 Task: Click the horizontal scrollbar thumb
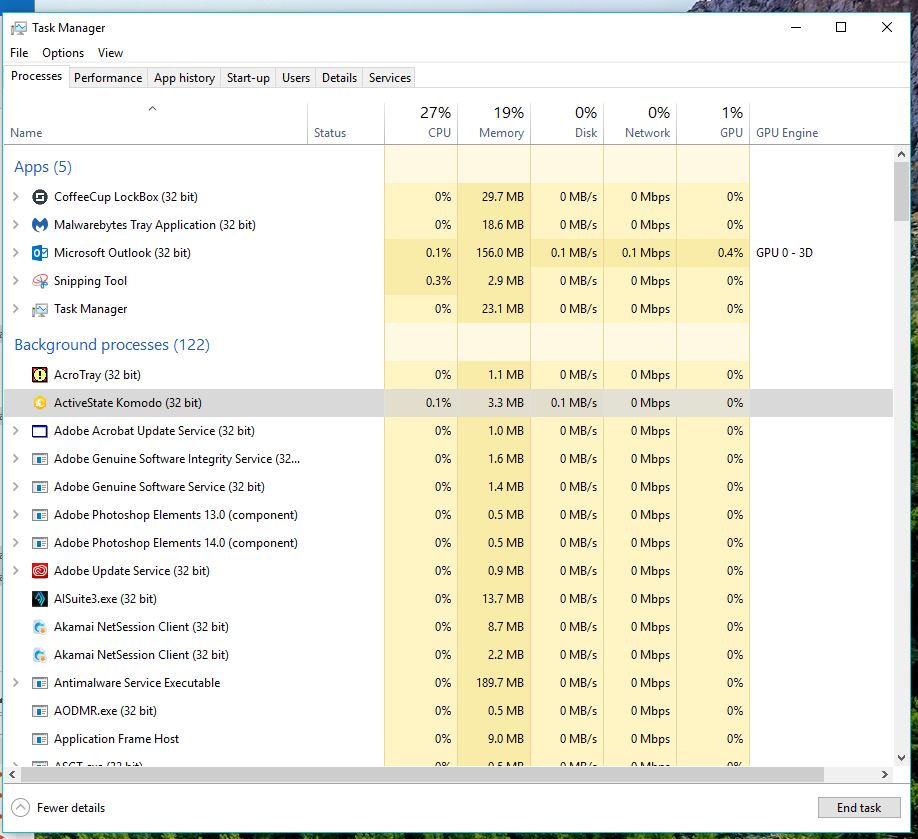point(423,775)
